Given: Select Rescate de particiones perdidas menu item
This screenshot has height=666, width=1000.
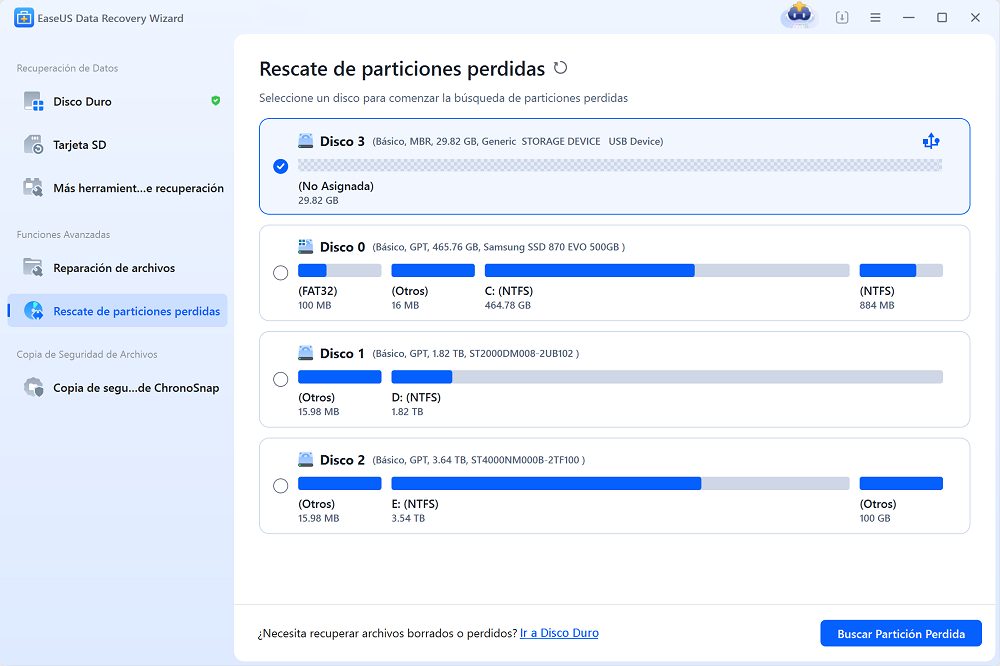Looking at the screenshot, I should click(117, 311).
